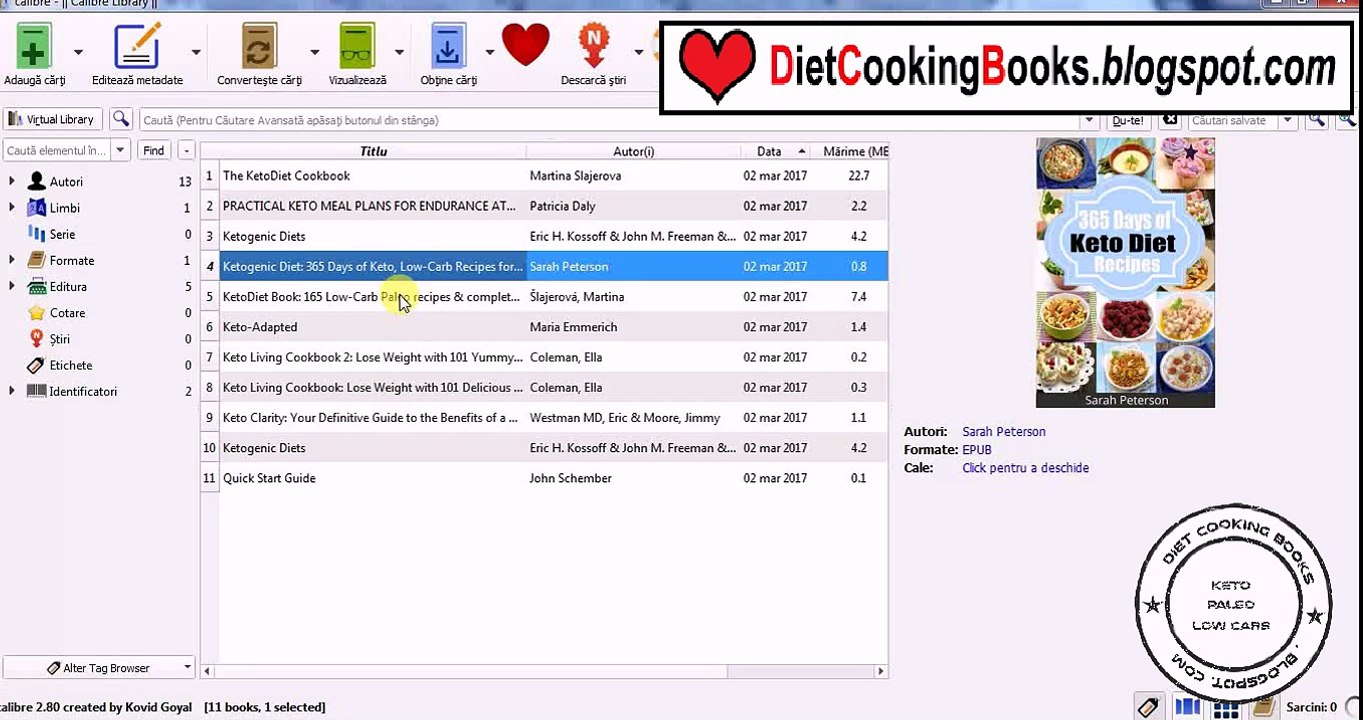Click the Obține cărți get books icon
The width and height of the screenshot is (1363, 720).
[x=448, y=46]
